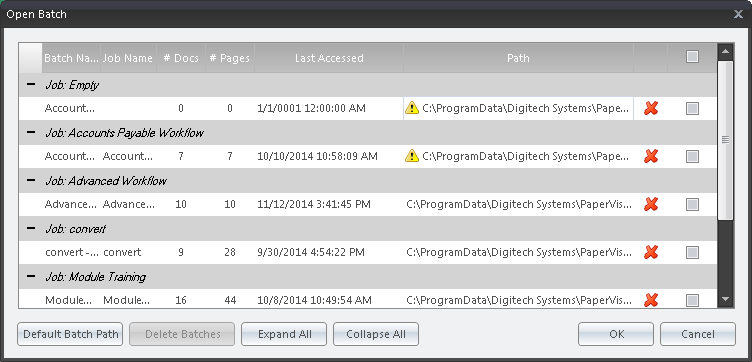
Task: Remove Advanced Workflow batch with red X
Action: pyautogui.click(x=650, y=204)
